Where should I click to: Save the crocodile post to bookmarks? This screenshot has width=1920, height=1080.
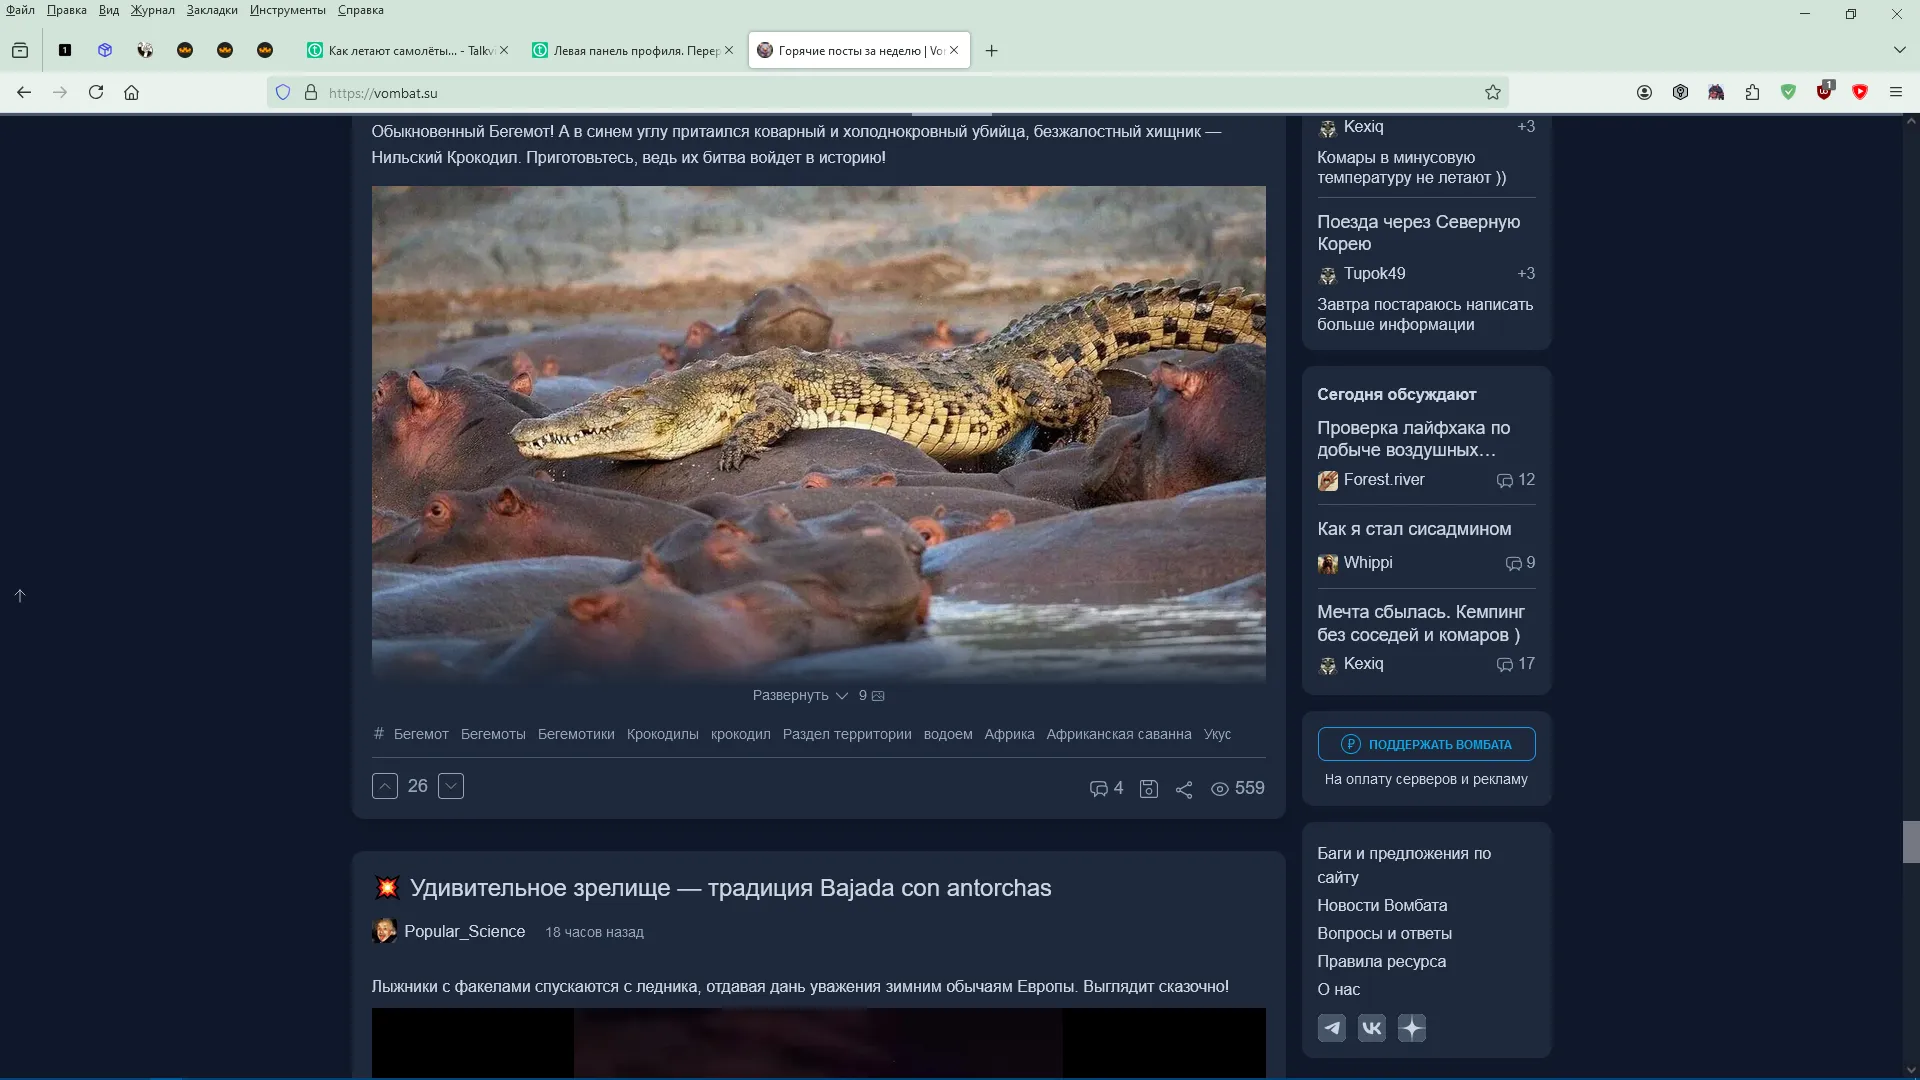coord(1149,789)
